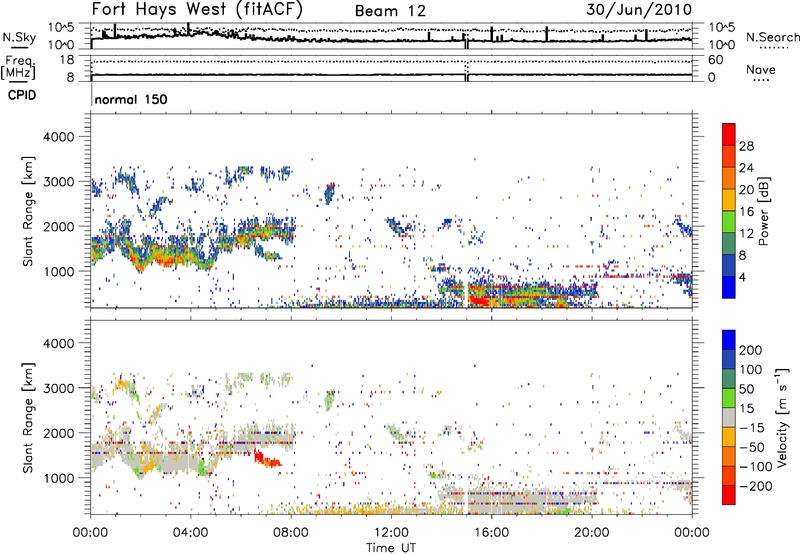Select the '200' tick on Velocity scale

(x=750, y=350)
